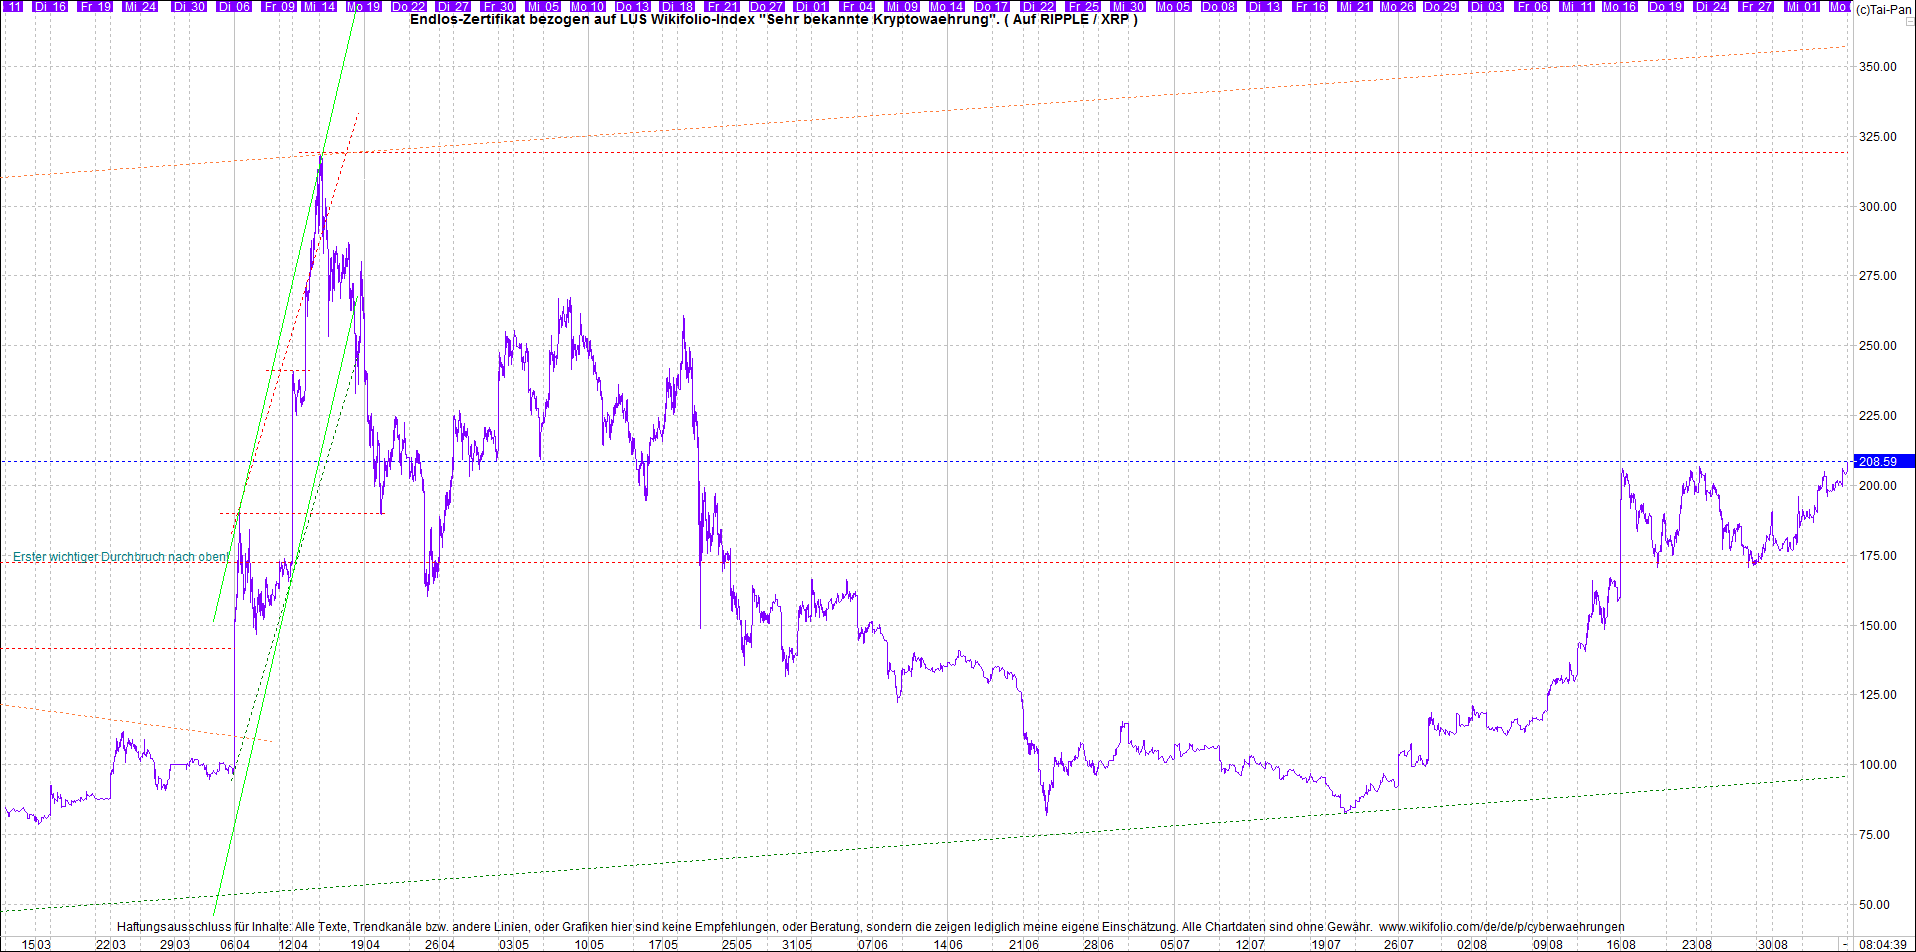Open the wikifolio.com cyberwaehrungen link
Viewport: 1916px width, 952px height.
[x=1501, y=927]
